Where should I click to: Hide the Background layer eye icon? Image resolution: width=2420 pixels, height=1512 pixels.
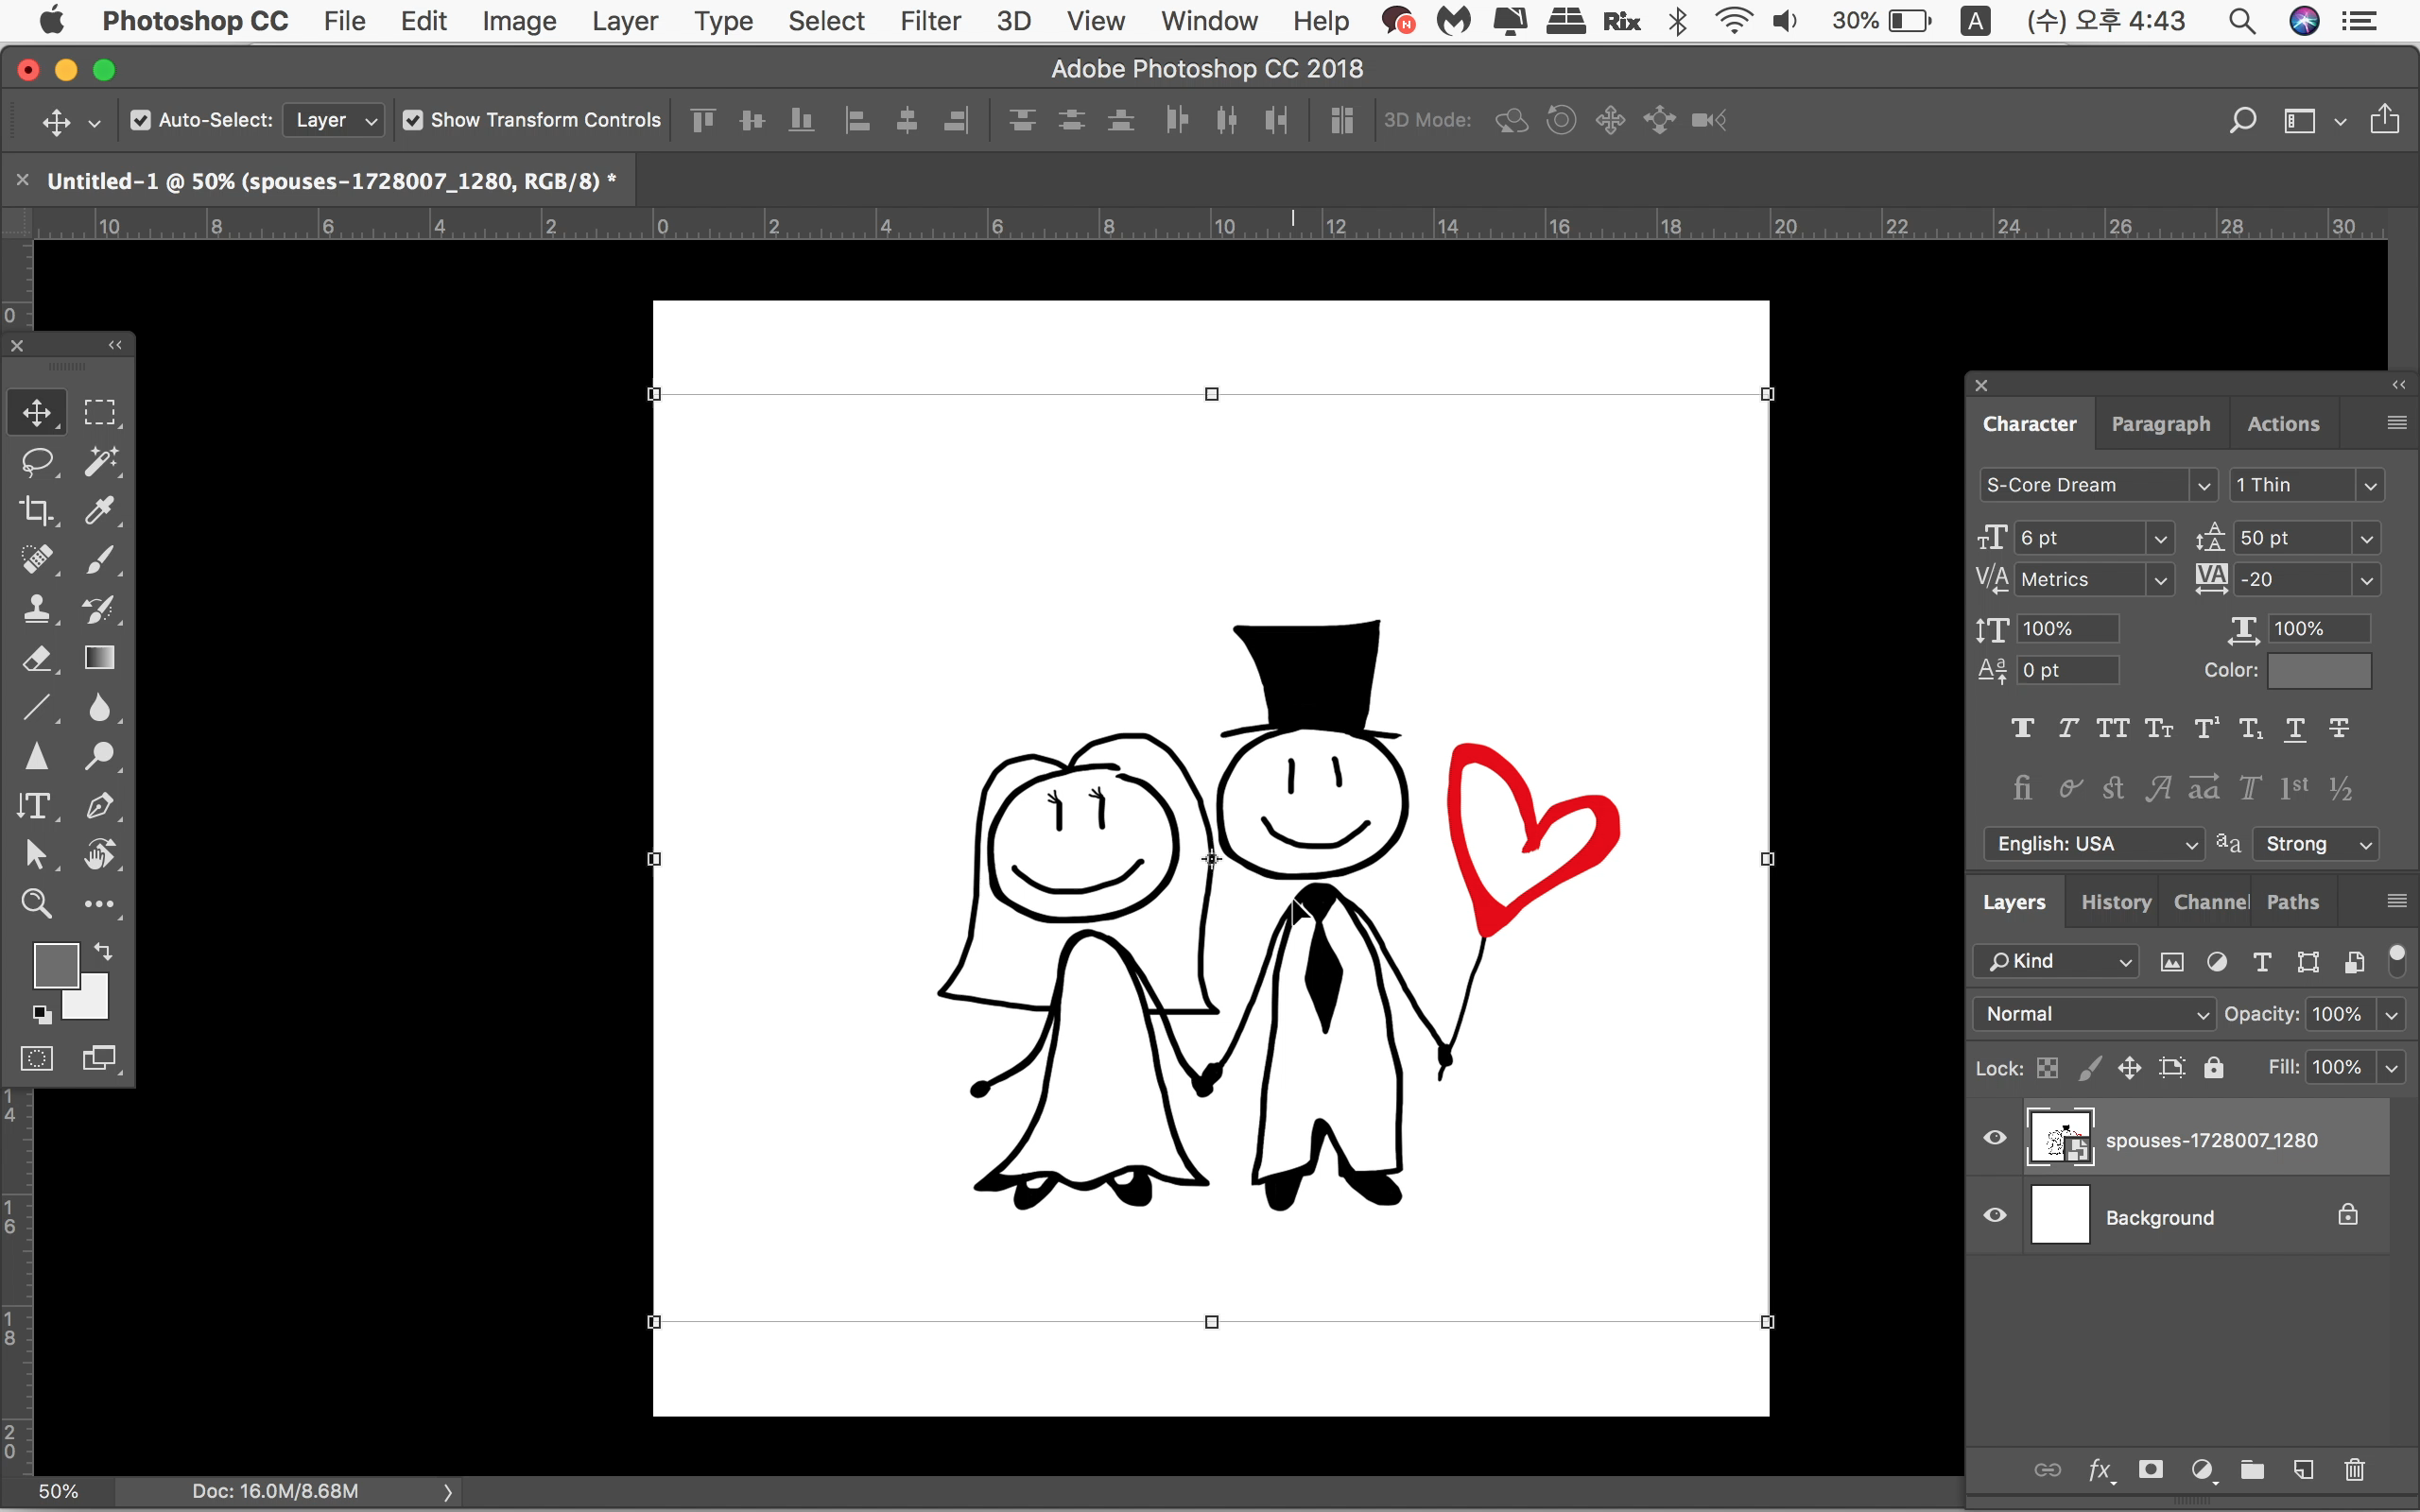[x=1994, y=1215]
